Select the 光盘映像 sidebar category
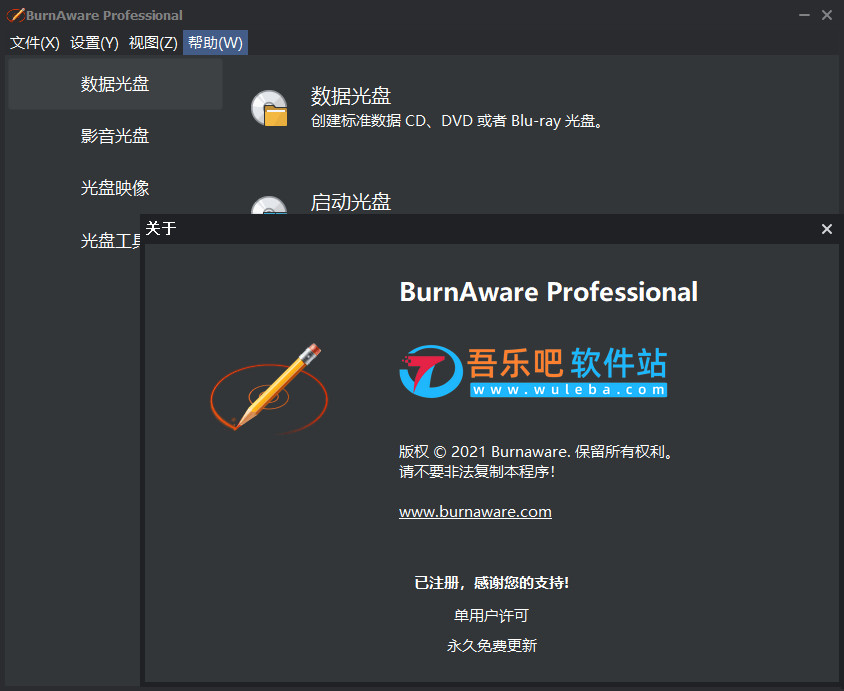This screenshot has height=691, width=844. pyautogui.click(x=115, y=188)
